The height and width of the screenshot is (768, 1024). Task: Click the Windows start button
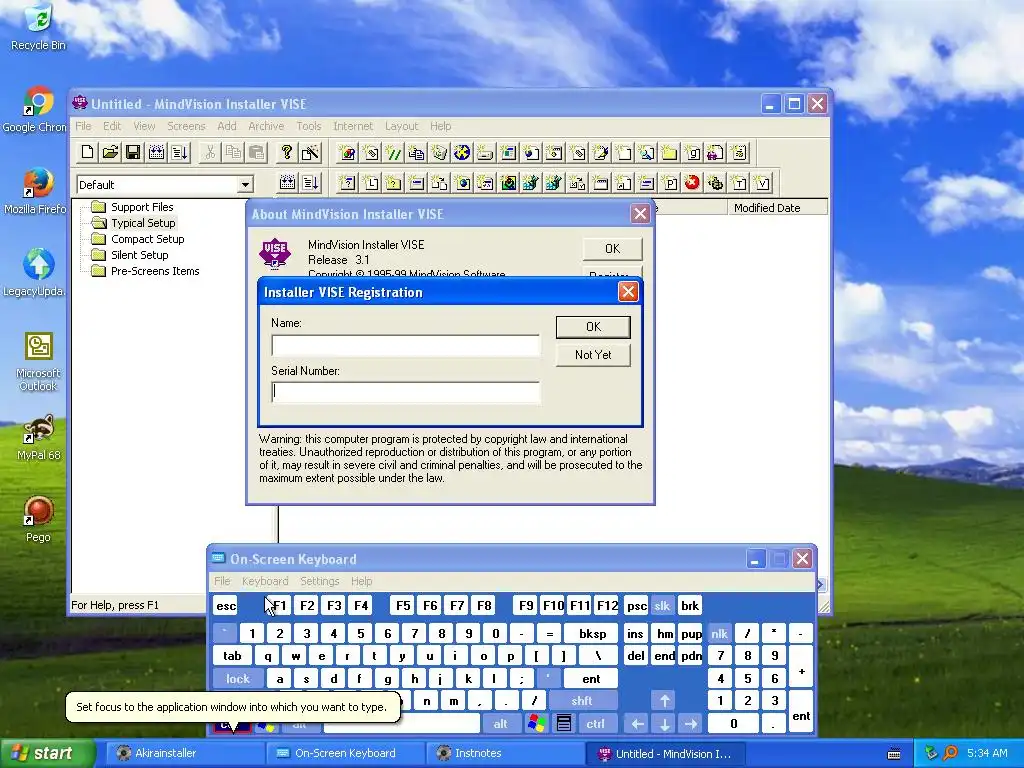pyautogui.click(x=46, y=754)
